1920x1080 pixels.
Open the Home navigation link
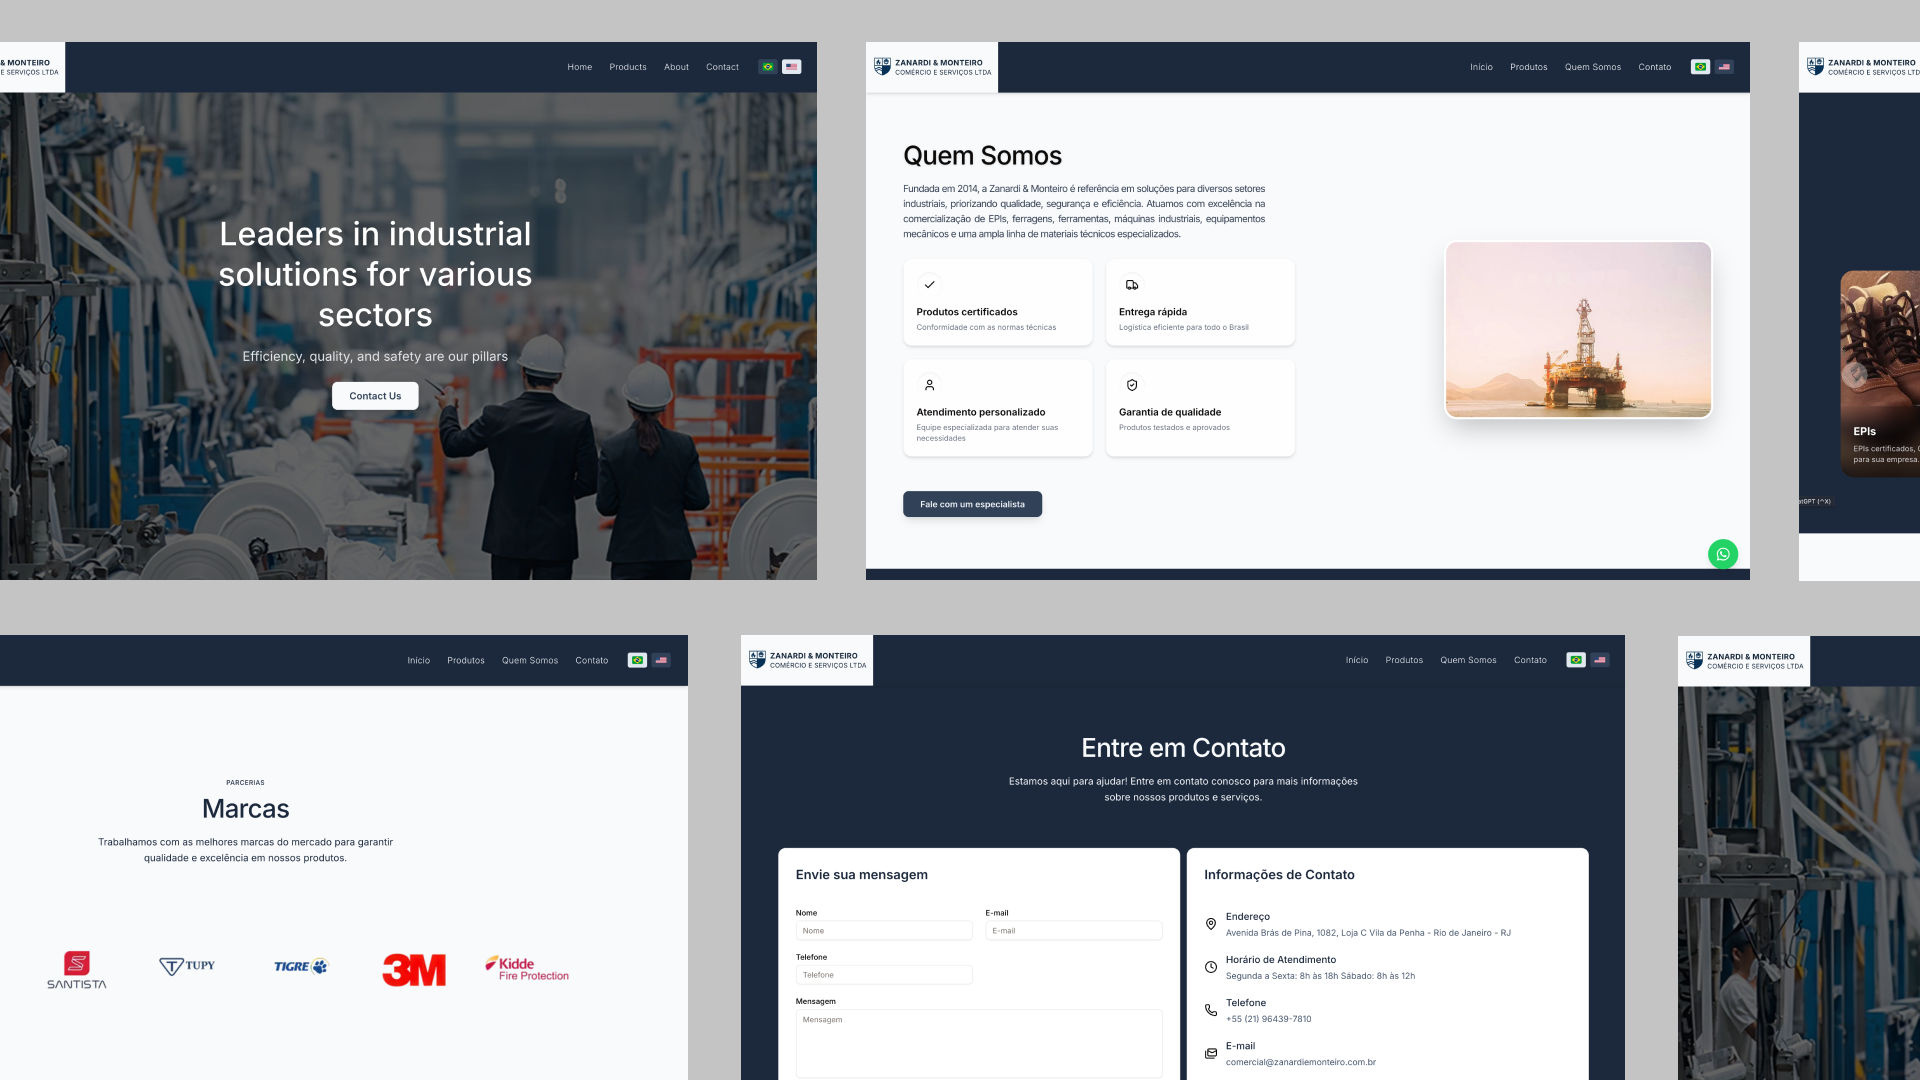pos(579,67)
